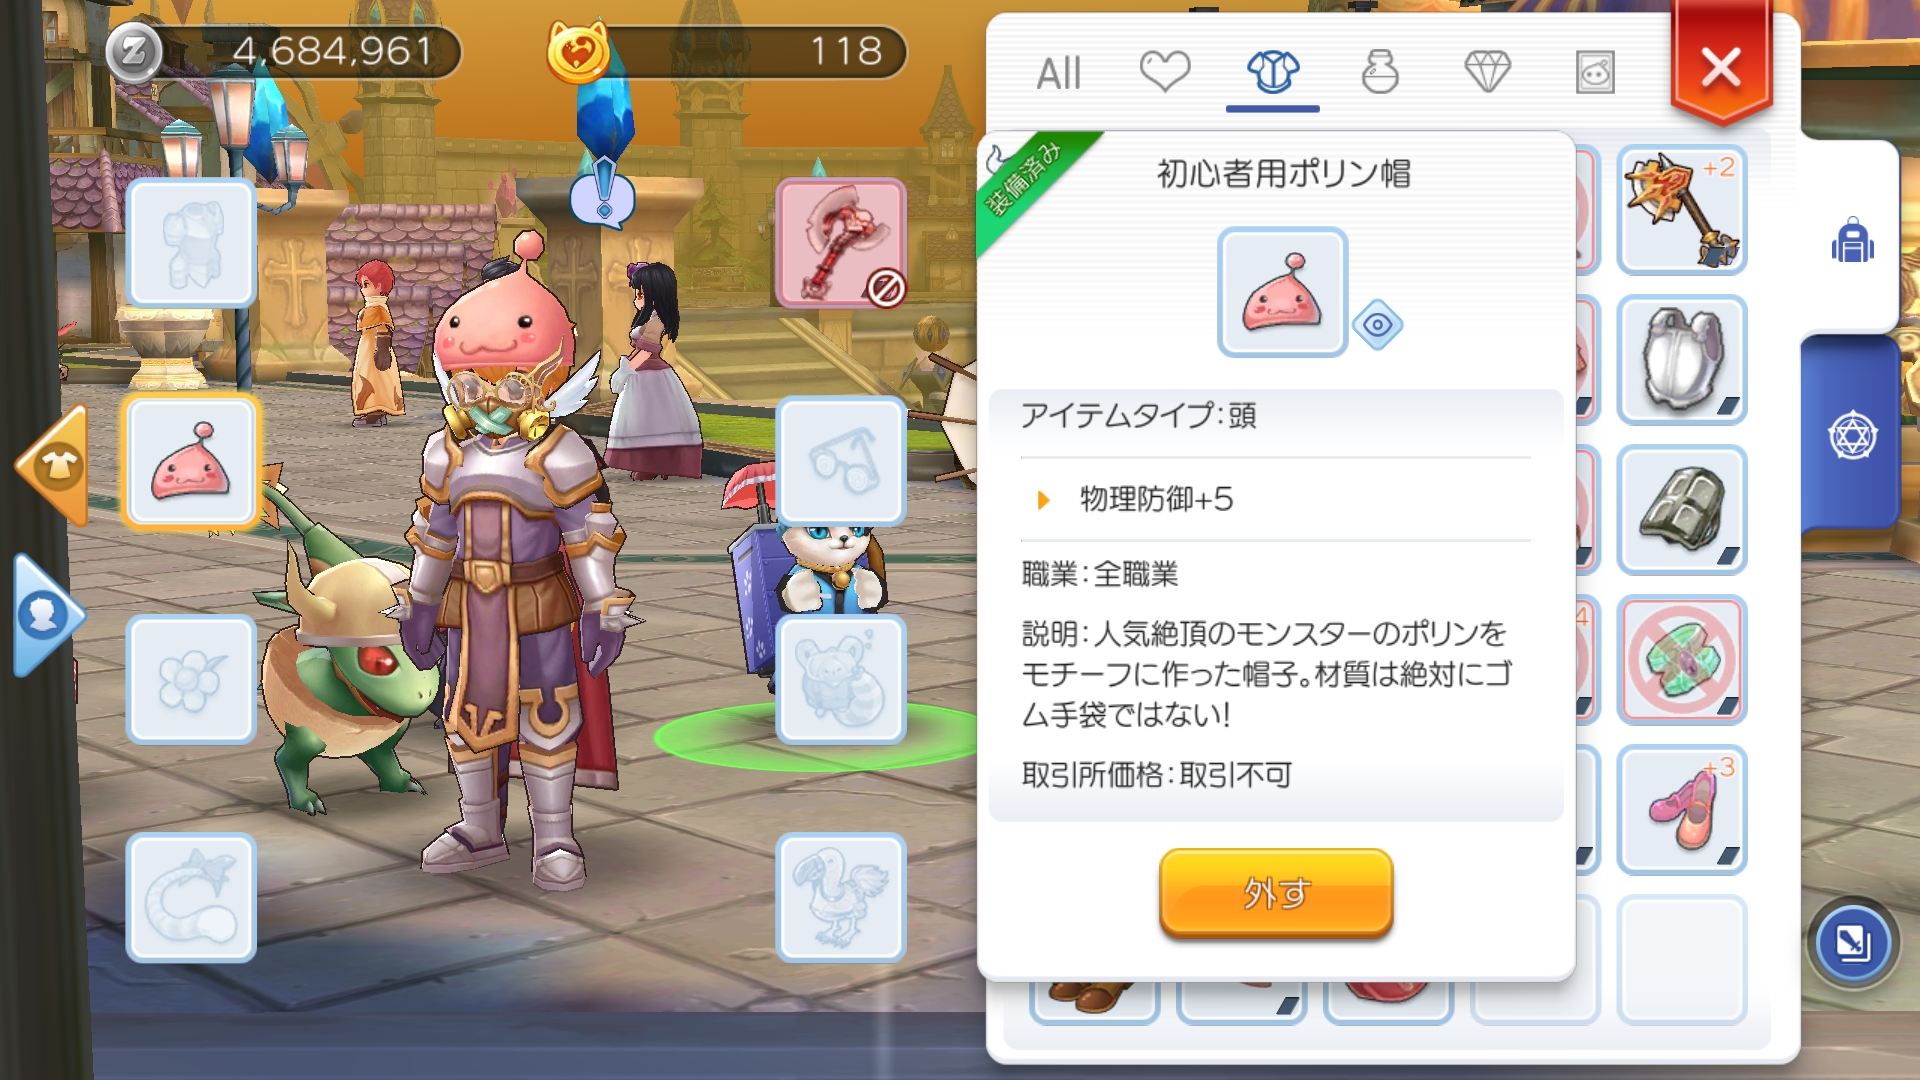Select the silver chest armor item
This screenshot has height=1080, width=1920.
(1682, 360)
